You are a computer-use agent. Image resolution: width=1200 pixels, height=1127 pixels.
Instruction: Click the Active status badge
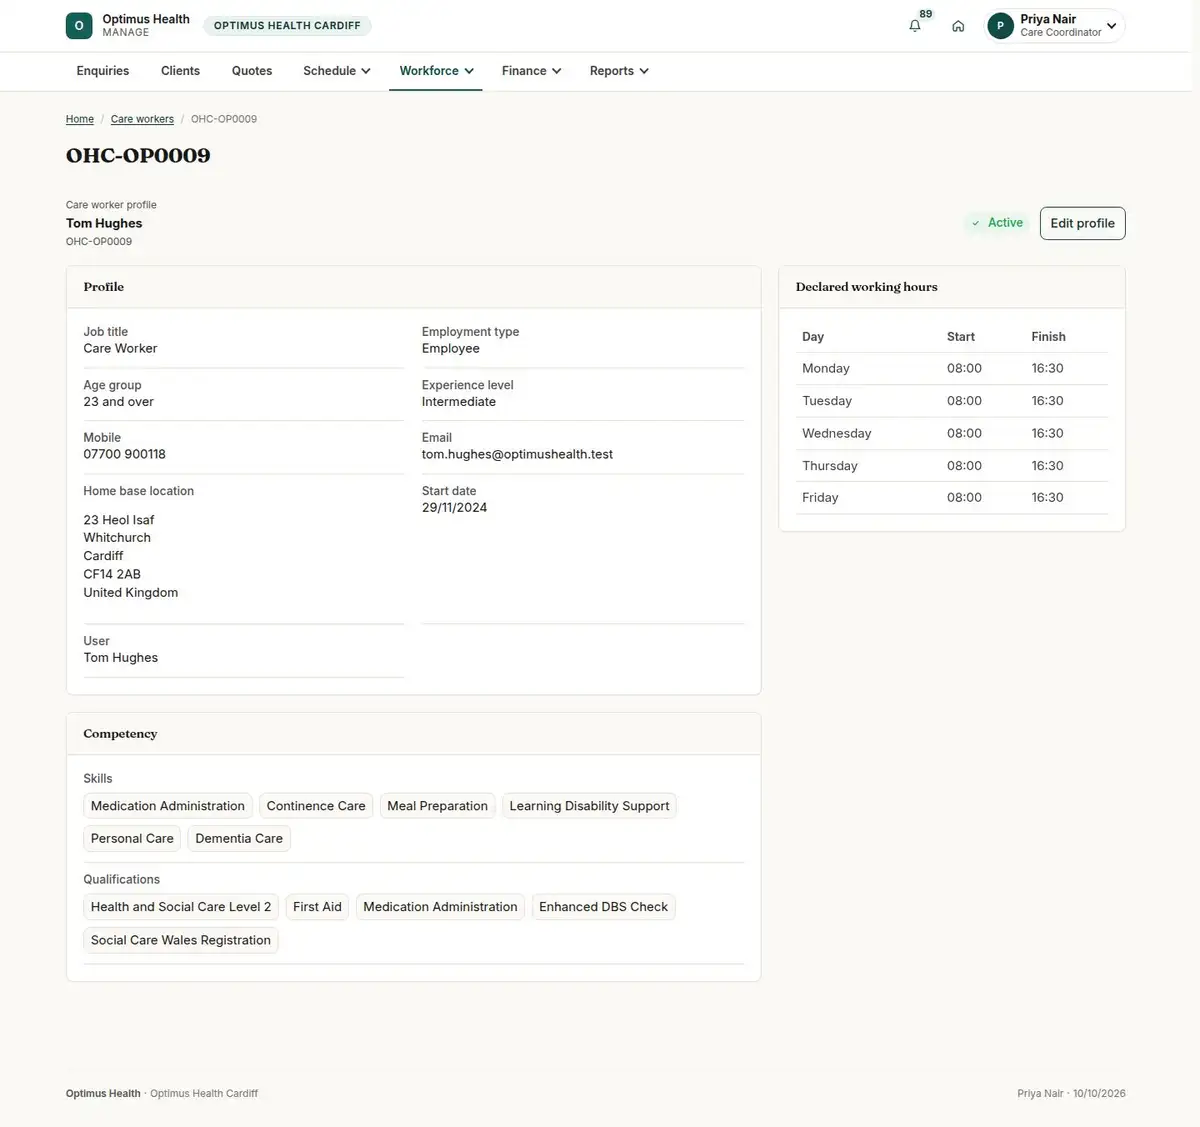pyautogui.click(x=997, y=223)
